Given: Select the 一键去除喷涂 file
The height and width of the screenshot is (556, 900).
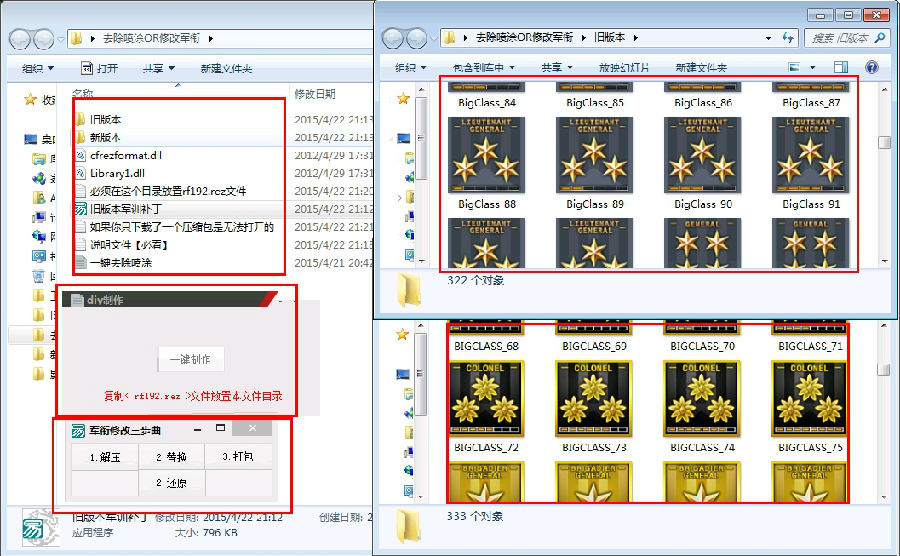Looking at the screenshot, I should click(x=114, y=262).
